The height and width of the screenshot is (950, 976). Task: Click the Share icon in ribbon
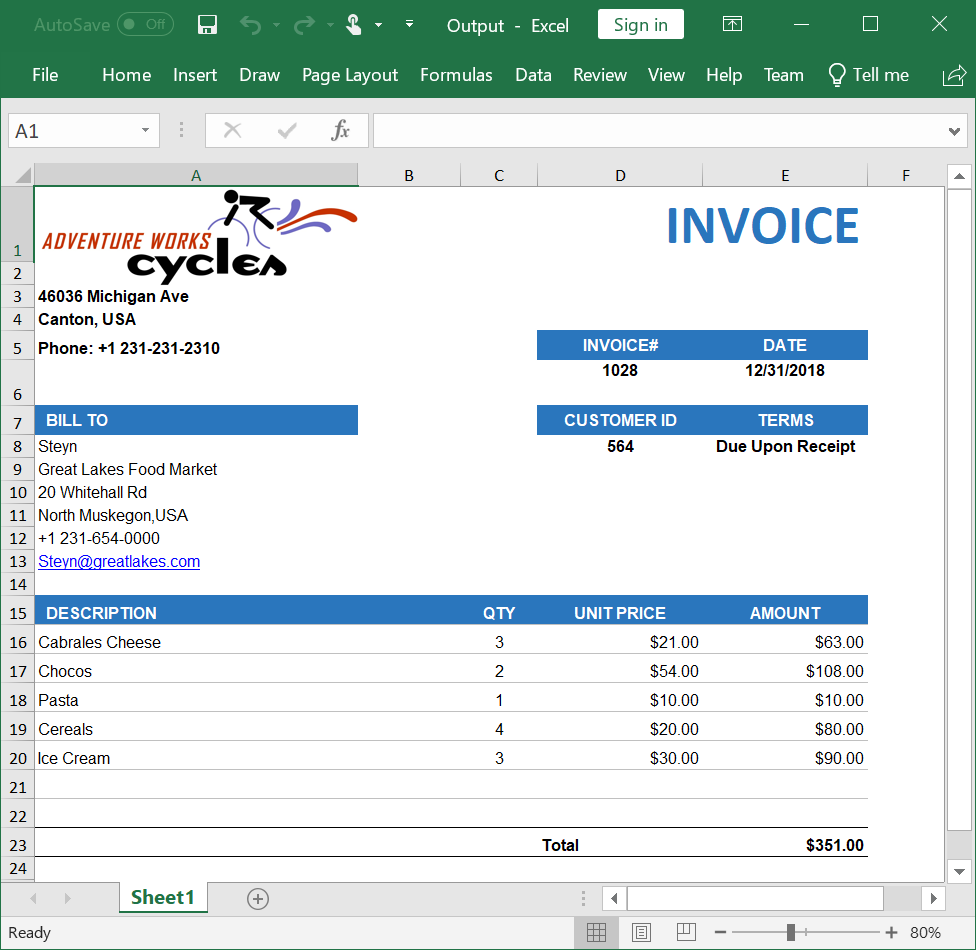pyautogui.click(x=954, y=75)
